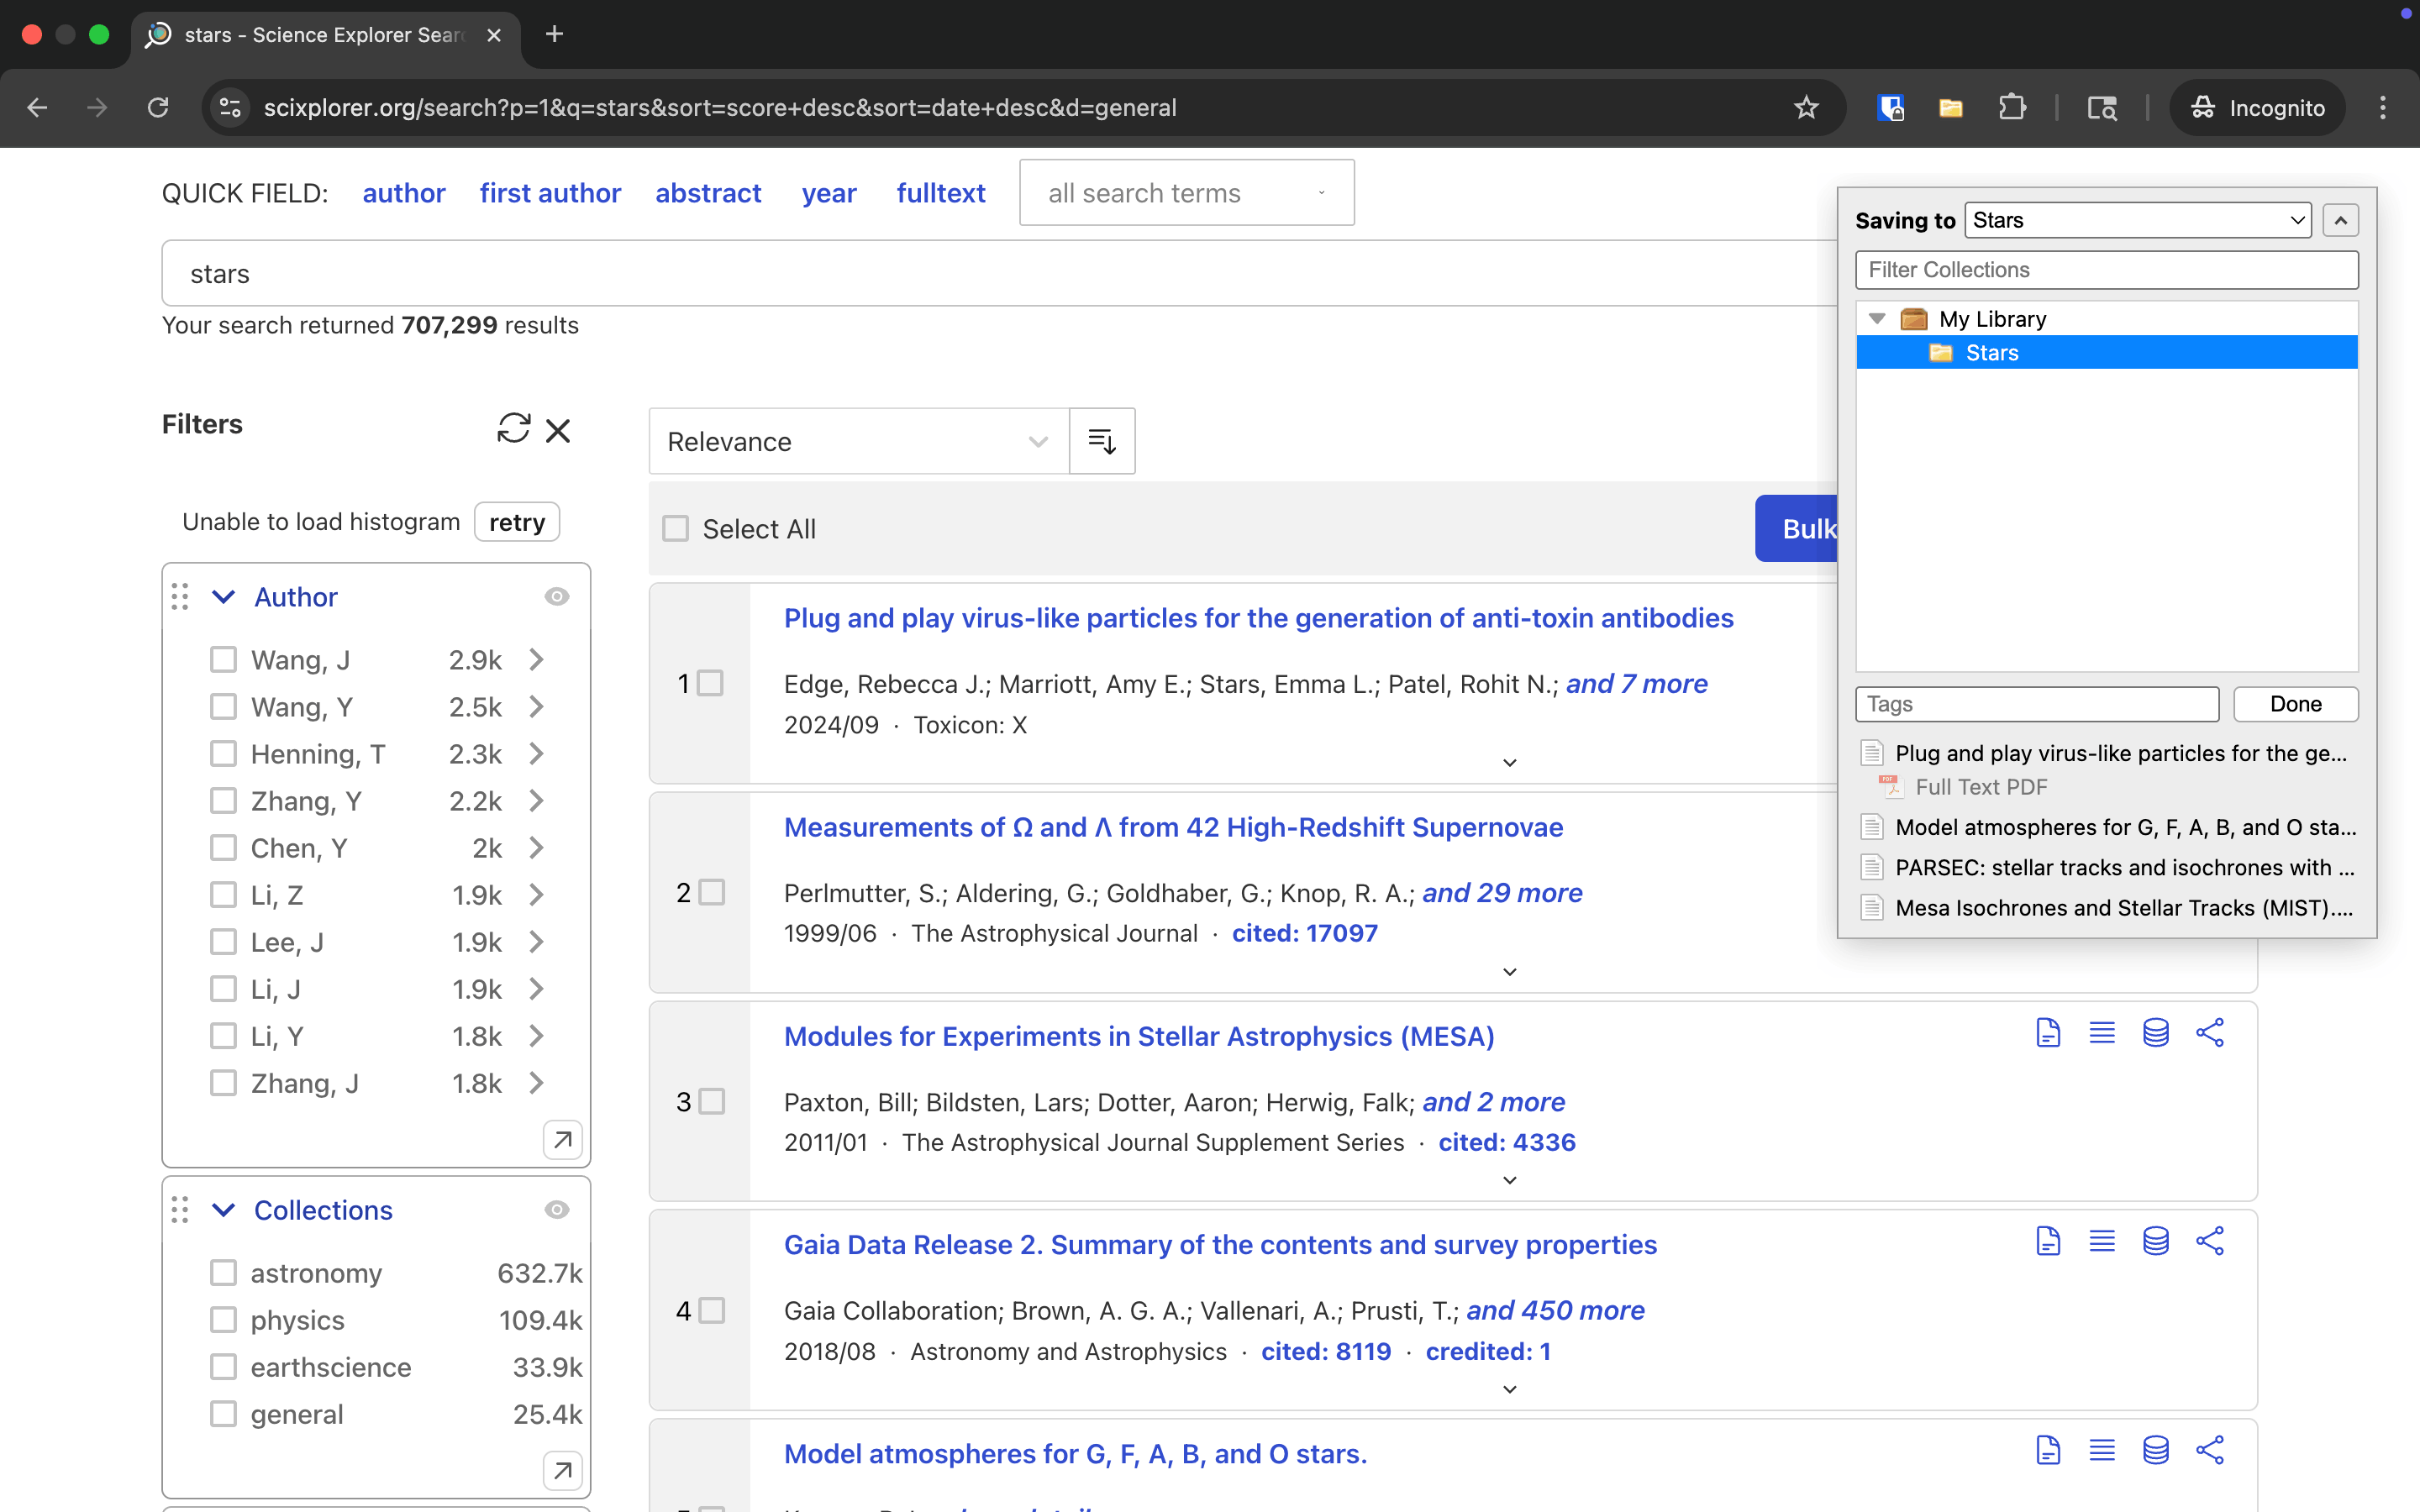Open Chrome's three-dot menu

2383,108
